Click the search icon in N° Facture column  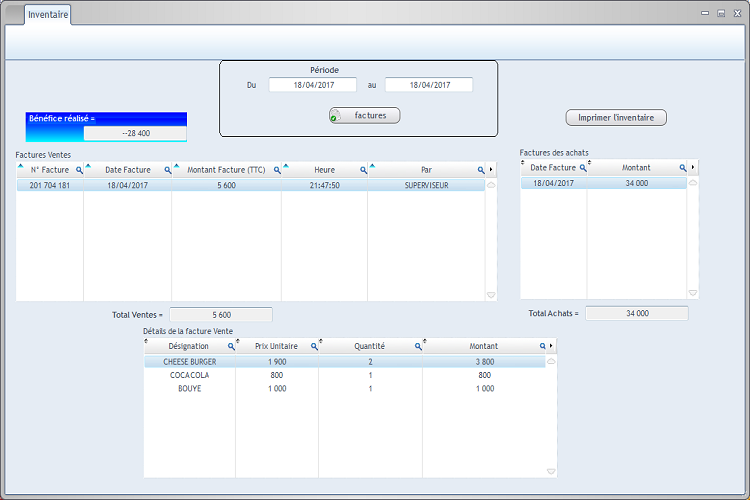[x=79, y=171]
